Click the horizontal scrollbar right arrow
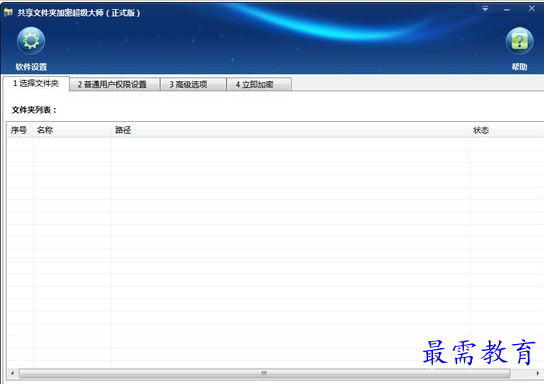The width and height of the screenshot is (544, 384). 537,374
